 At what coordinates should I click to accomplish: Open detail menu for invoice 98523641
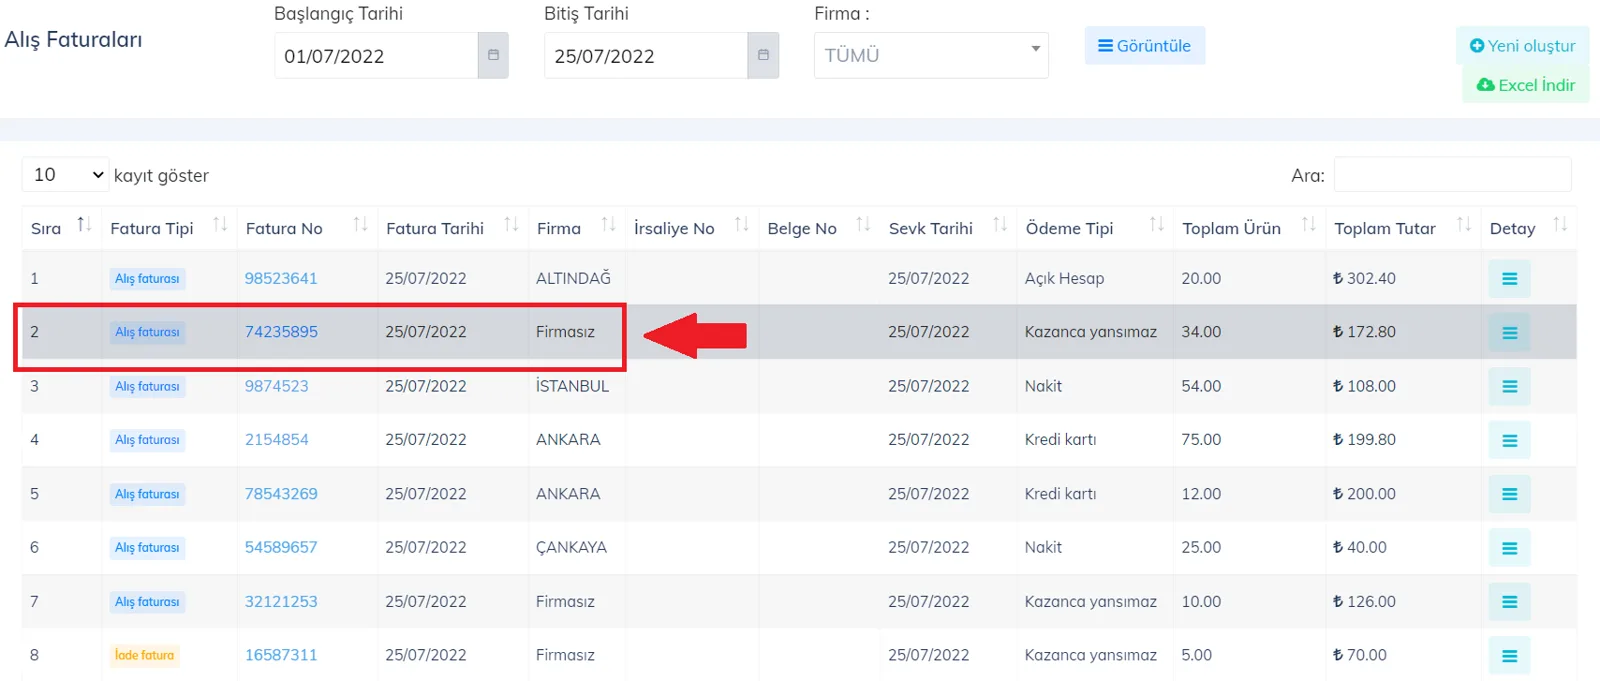(1509, 279)
